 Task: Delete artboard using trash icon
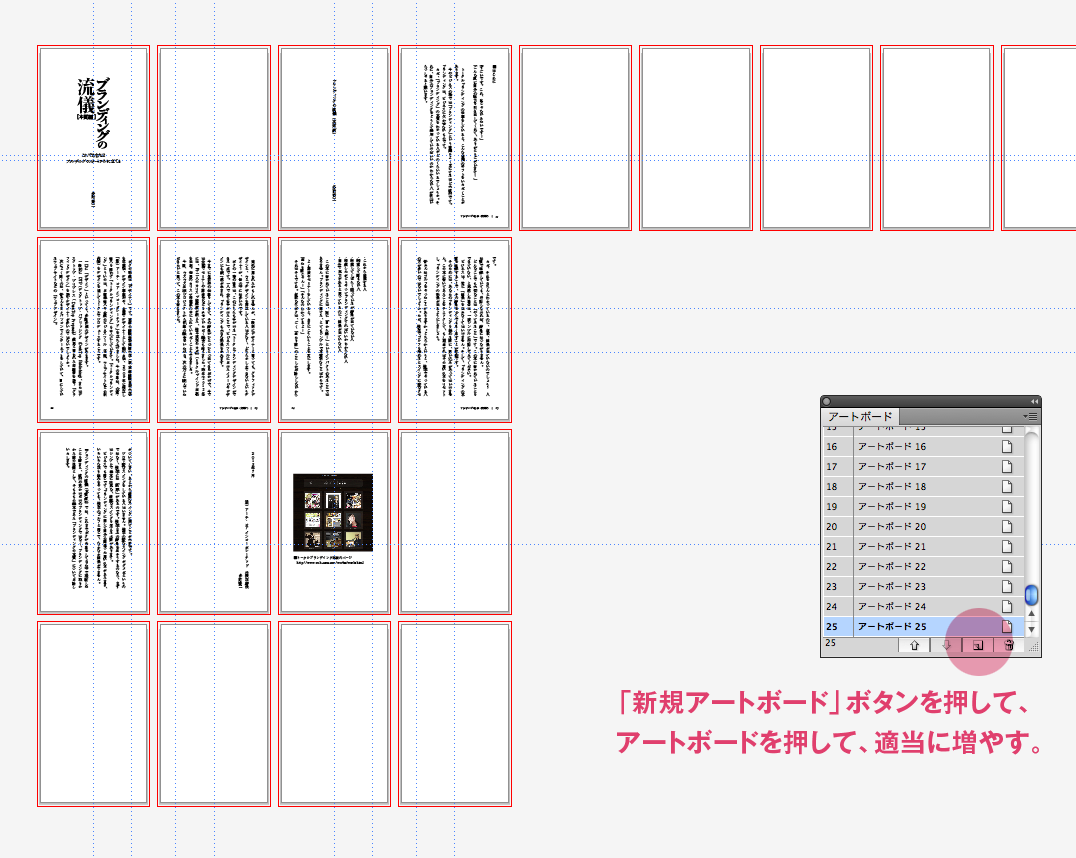(x=1009, y=645)
